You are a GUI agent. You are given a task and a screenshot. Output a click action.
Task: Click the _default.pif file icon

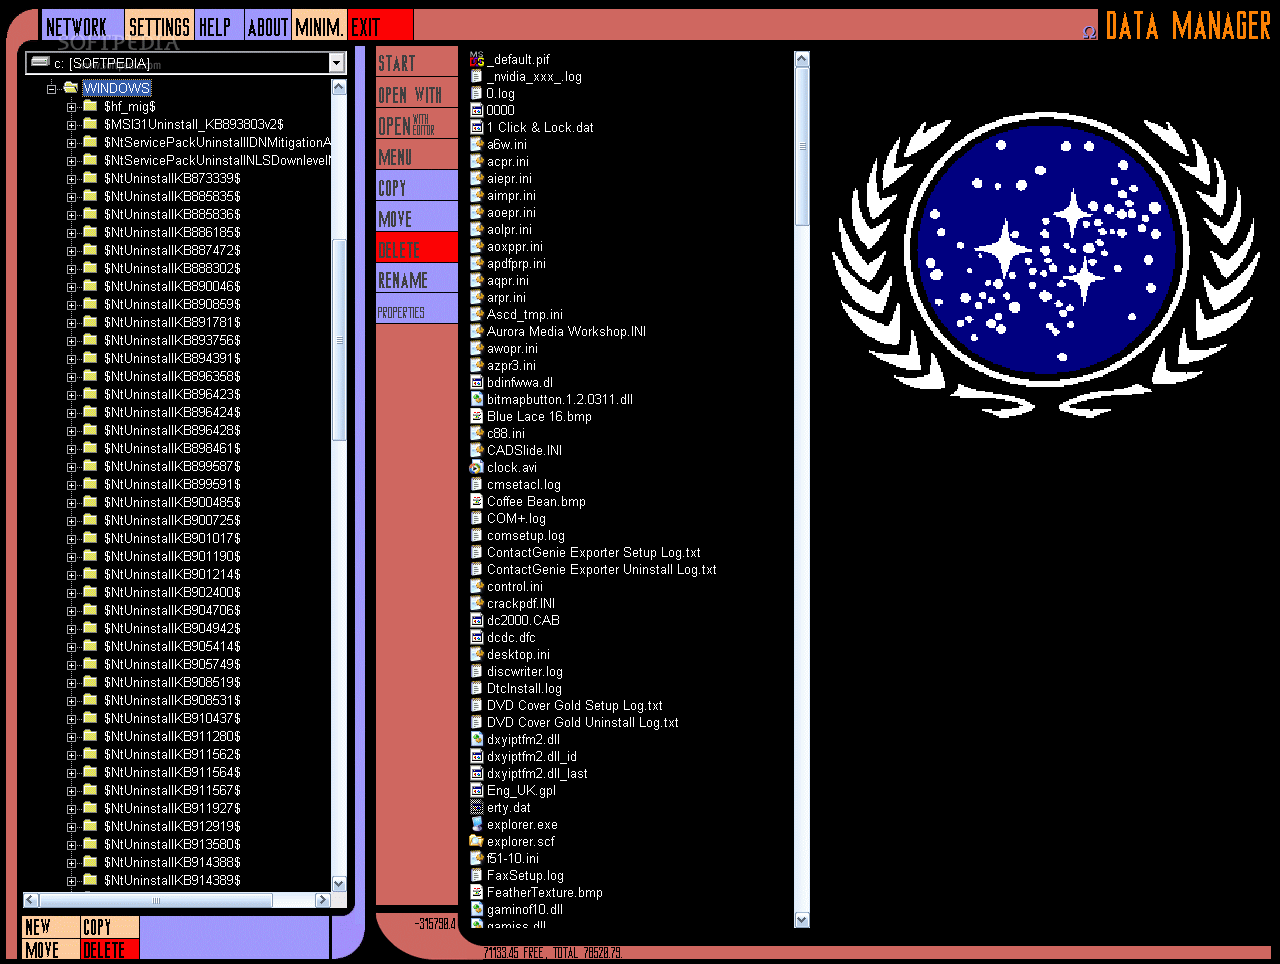click(x=477, y=59)
